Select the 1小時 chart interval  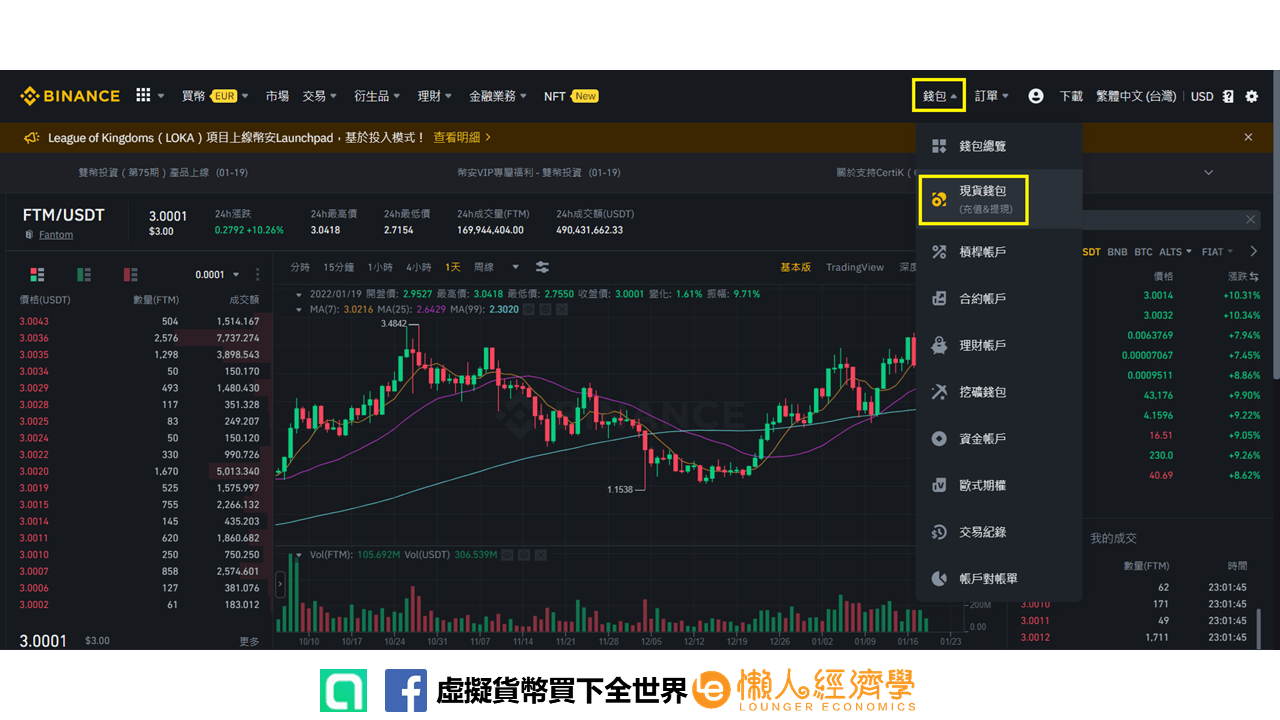380,267
